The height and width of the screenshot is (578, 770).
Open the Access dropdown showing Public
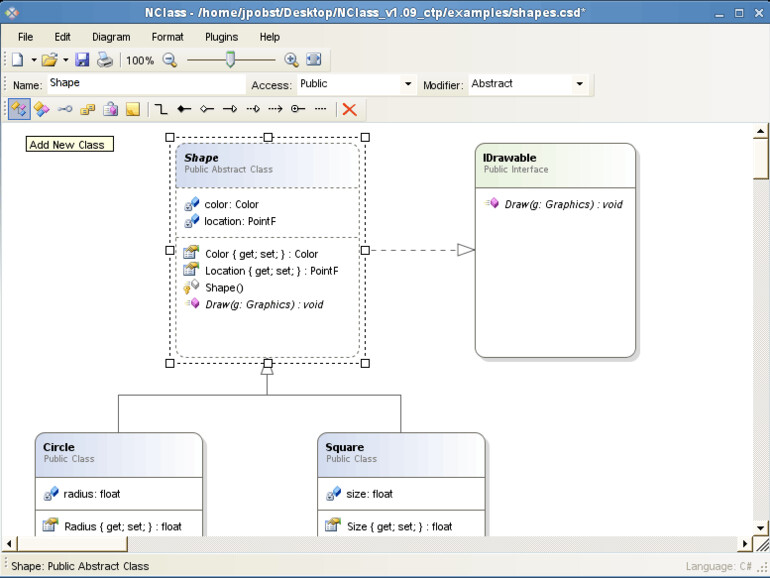tap(407, 85)
